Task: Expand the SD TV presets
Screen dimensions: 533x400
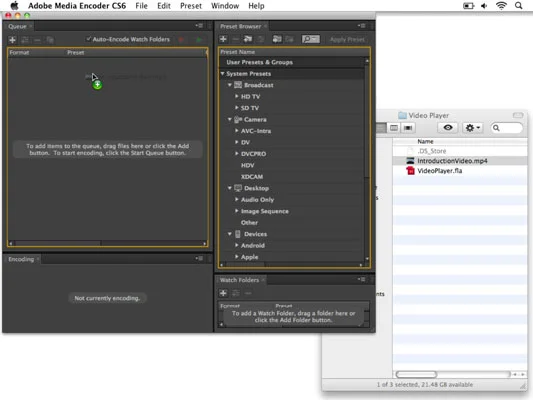Action: (237, 108)
